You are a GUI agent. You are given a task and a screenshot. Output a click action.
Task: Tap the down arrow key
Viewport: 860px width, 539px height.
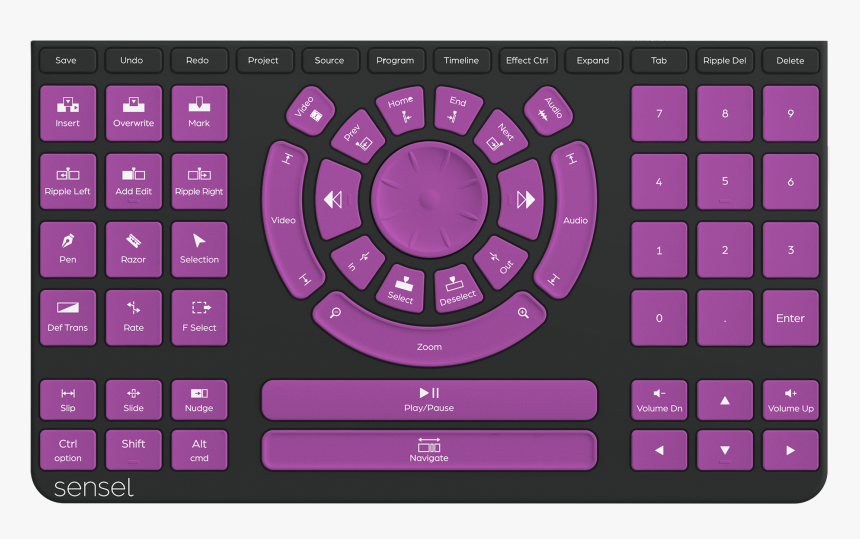(725, 450)
